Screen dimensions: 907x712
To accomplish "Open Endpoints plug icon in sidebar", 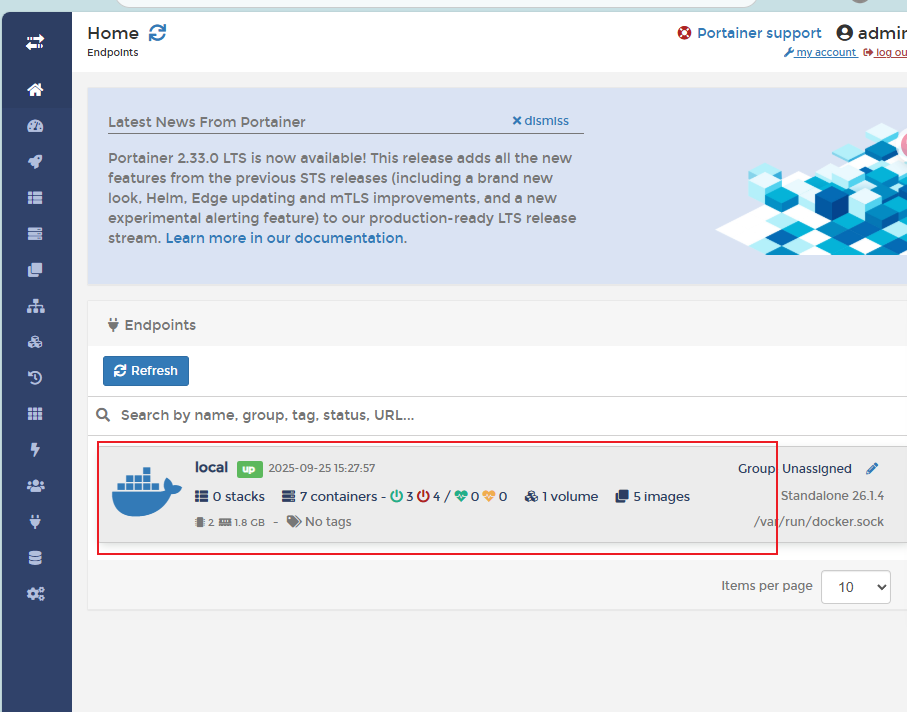I will coord(35,522).
